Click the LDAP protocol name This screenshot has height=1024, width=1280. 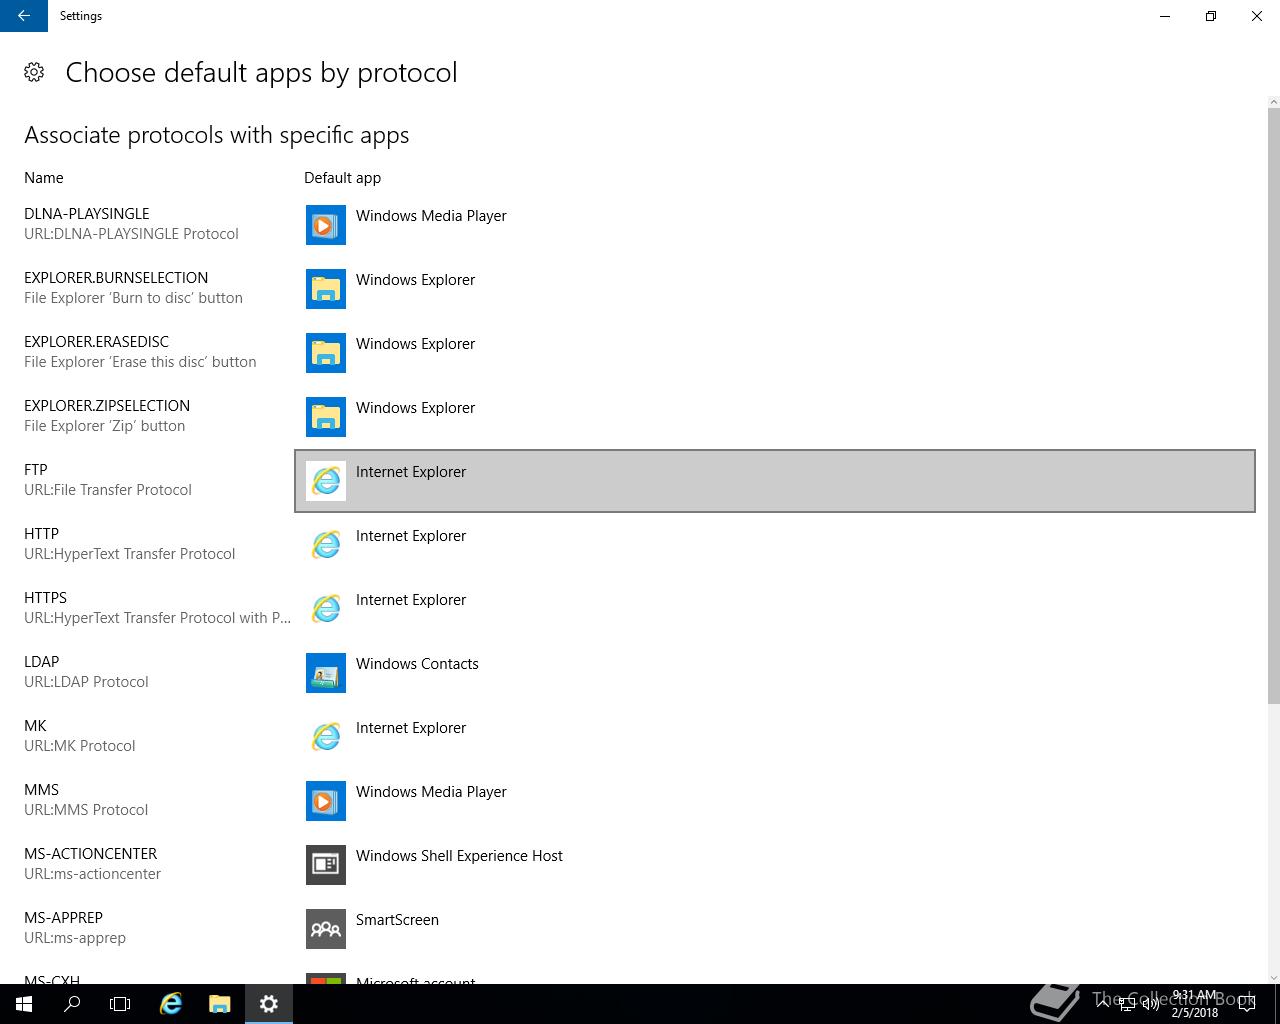(42, 662)
